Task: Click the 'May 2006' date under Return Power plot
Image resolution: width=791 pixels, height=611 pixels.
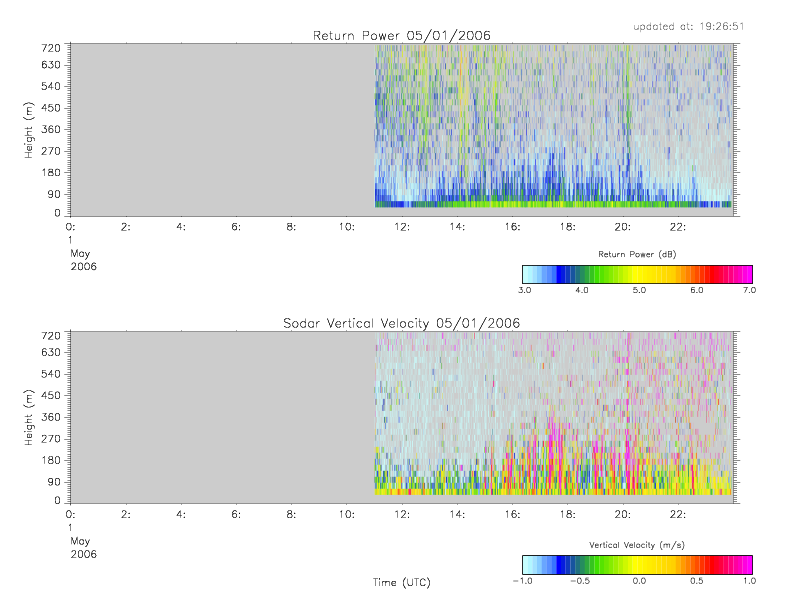Action: [x=83, y=260]
